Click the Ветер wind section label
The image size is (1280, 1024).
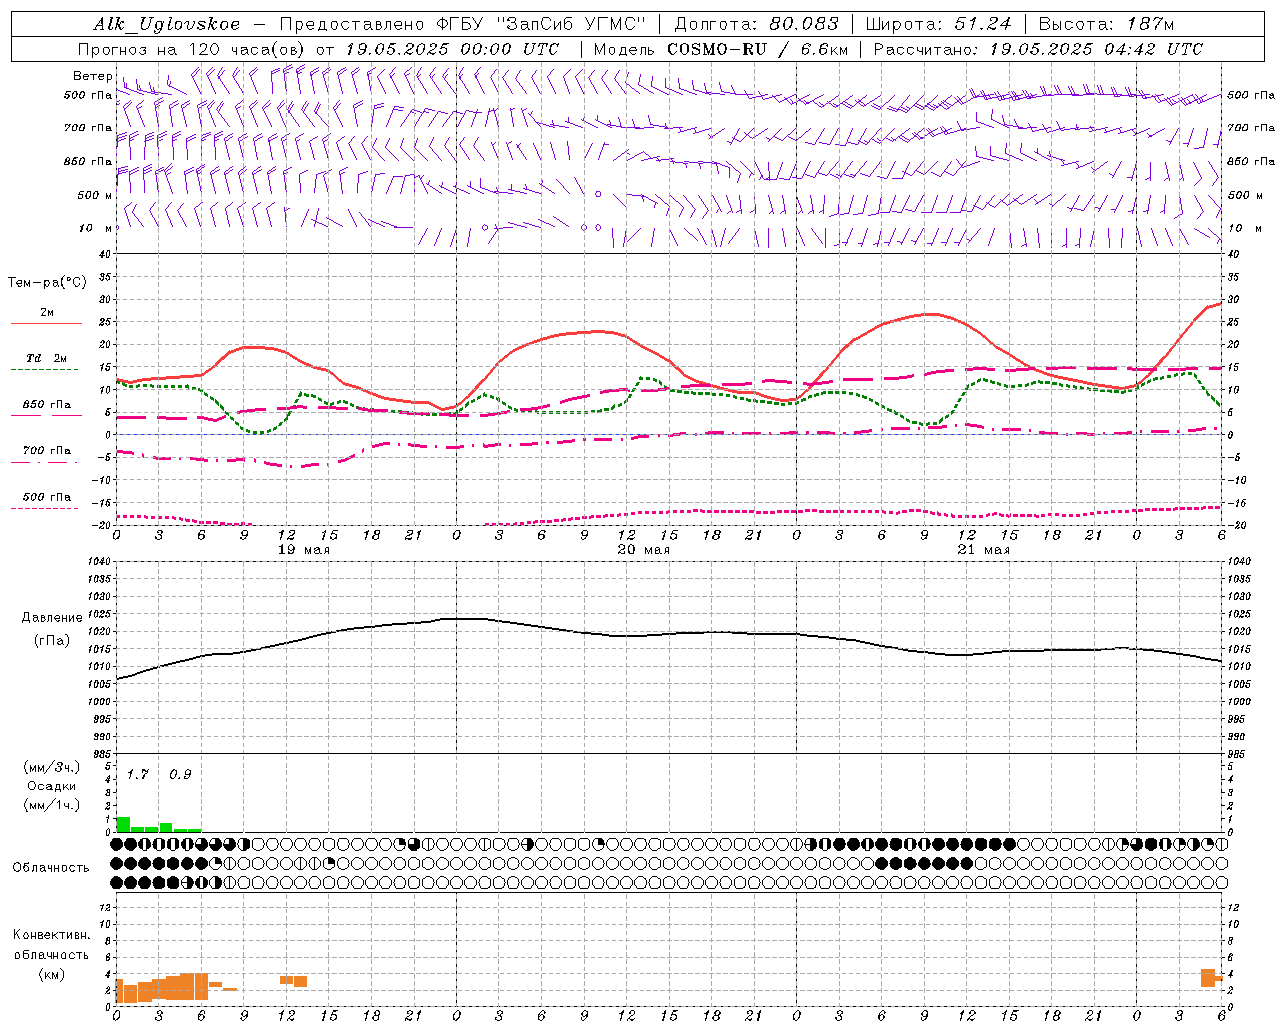[92, 76]
